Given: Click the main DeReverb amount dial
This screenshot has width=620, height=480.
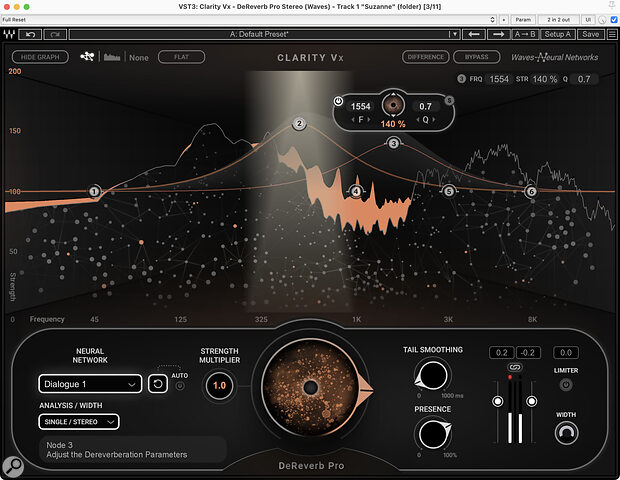Looking at the screenshot, I should click(311, 387).
